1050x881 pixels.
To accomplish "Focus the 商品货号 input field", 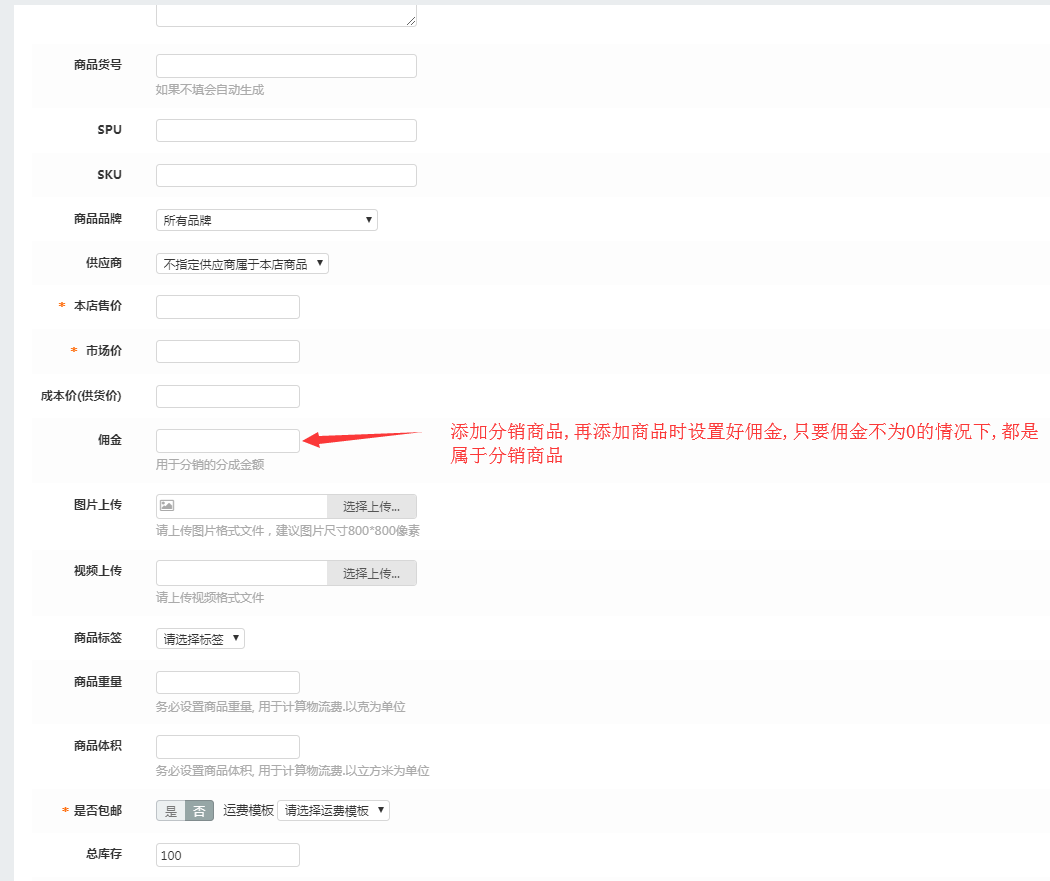I will point(286,66).
